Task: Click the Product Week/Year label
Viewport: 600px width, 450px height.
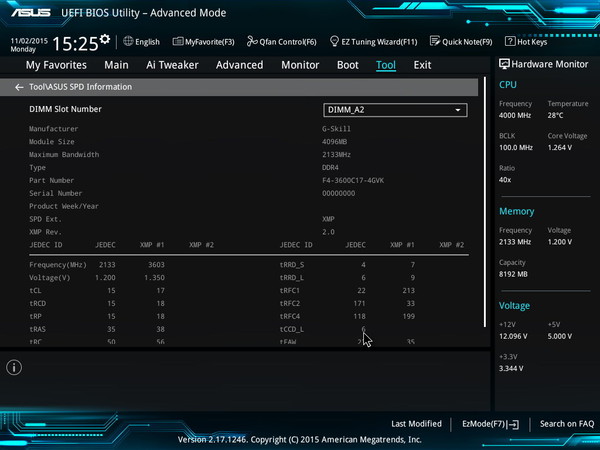Action: coord(64,206)
